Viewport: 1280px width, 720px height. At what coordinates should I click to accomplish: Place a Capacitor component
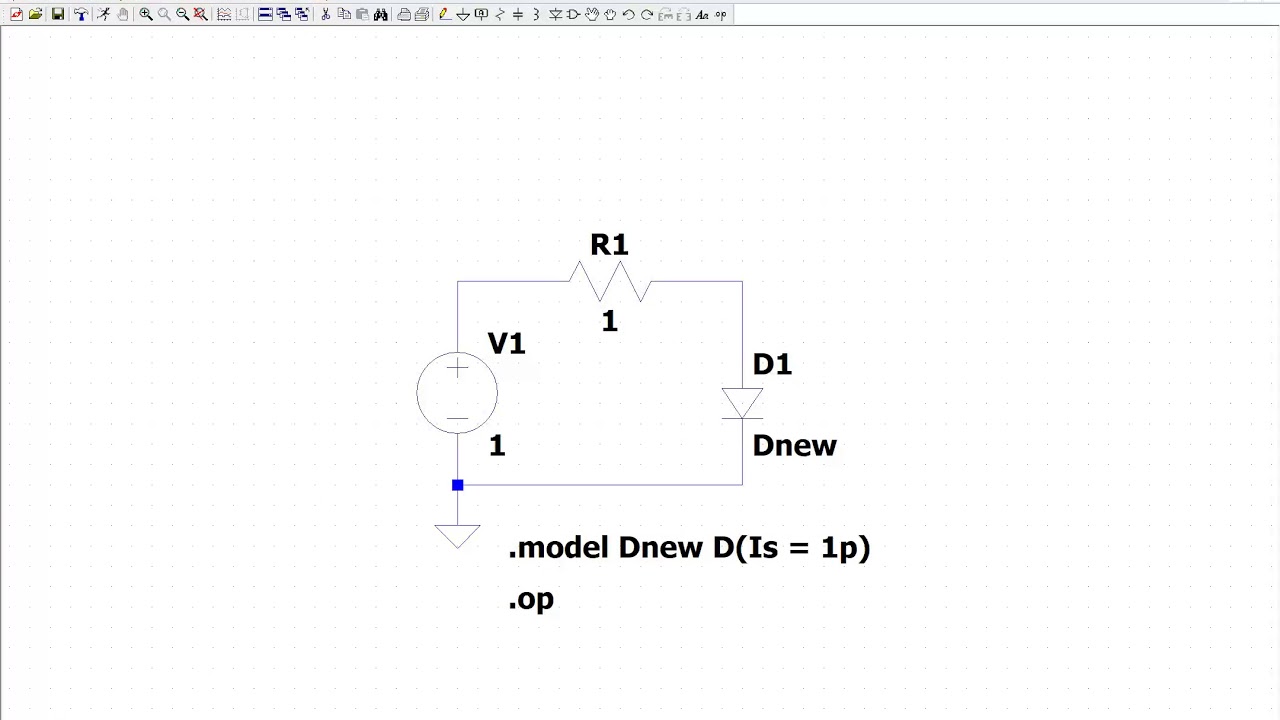(x=518, y=14)
